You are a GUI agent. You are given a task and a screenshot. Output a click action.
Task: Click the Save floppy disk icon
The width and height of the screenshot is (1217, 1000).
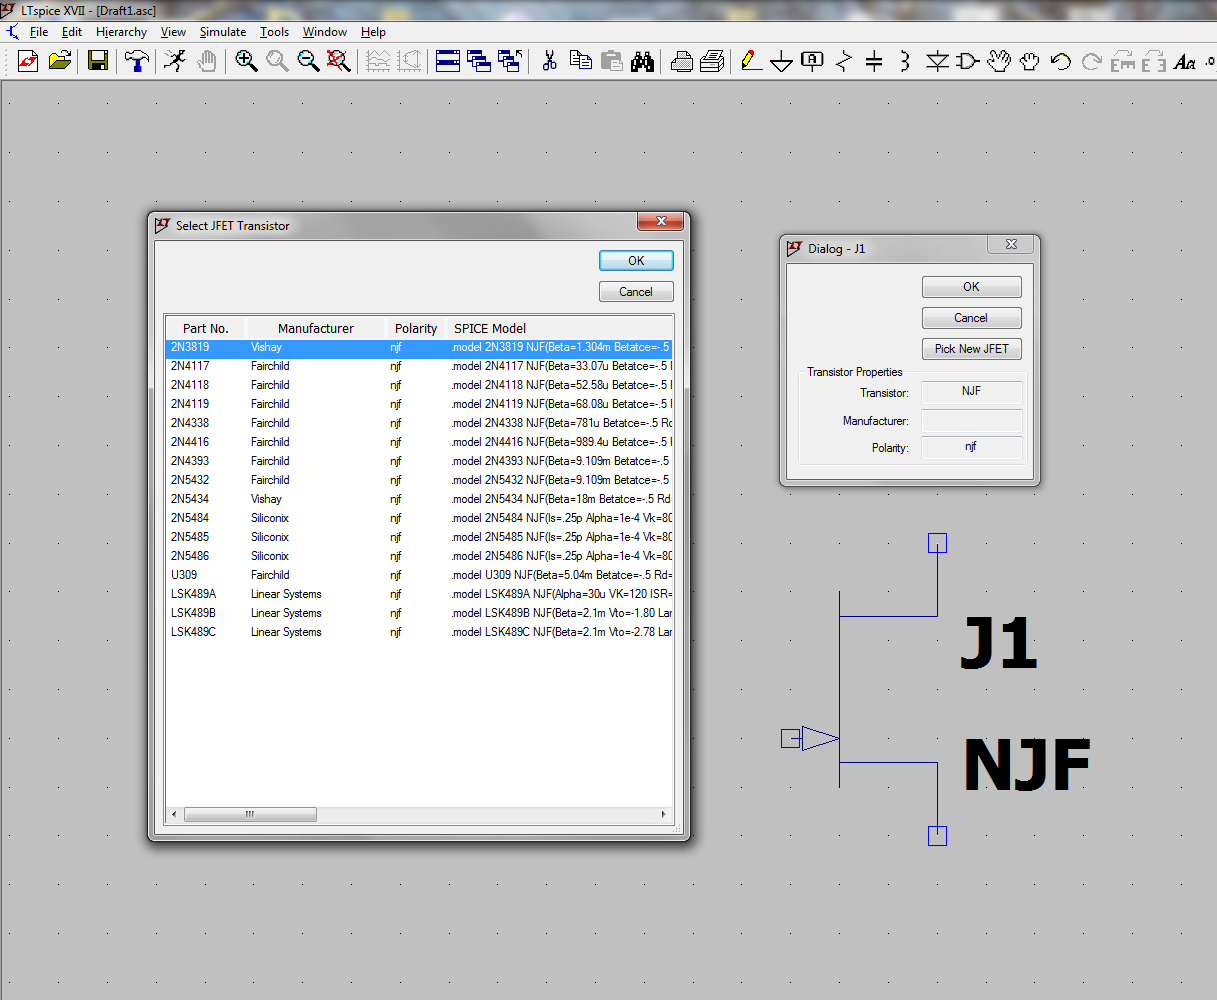(98, 61)
